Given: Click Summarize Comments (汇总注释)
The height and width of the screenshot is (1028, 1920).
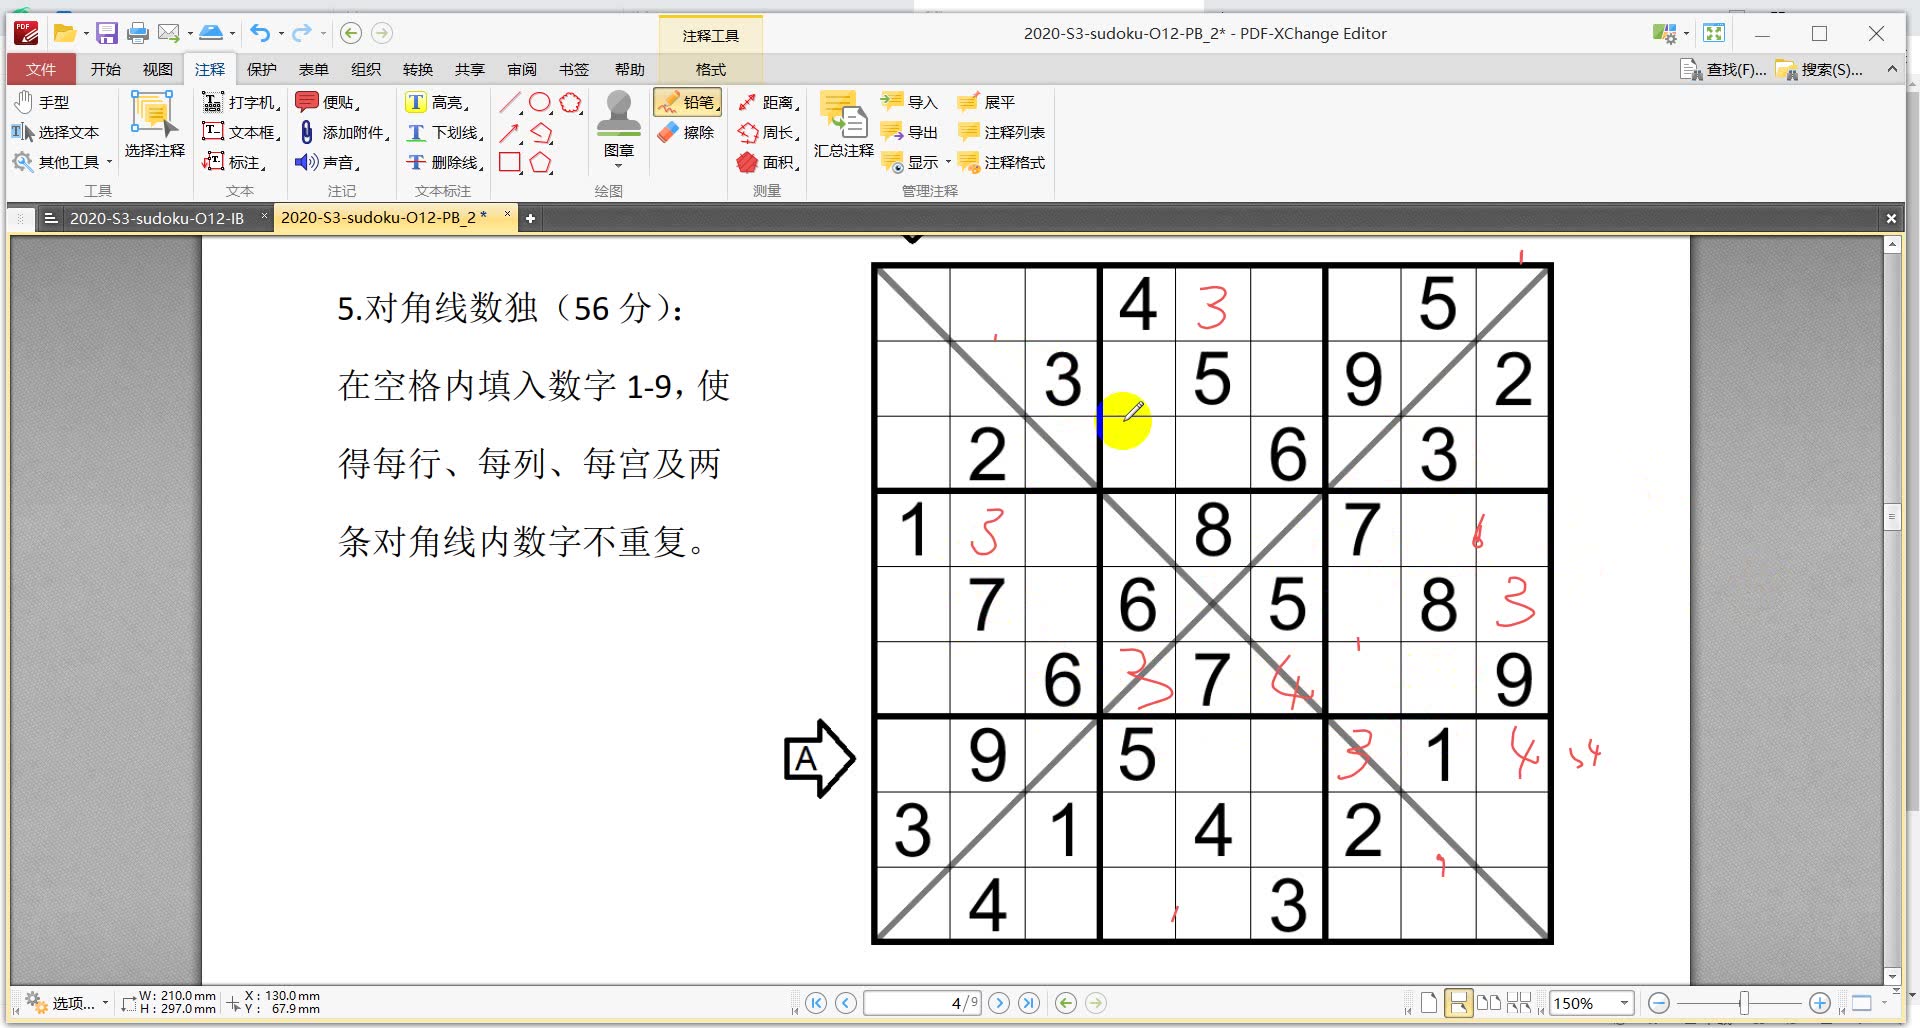Looking at the screenshot, I should 843,126.
